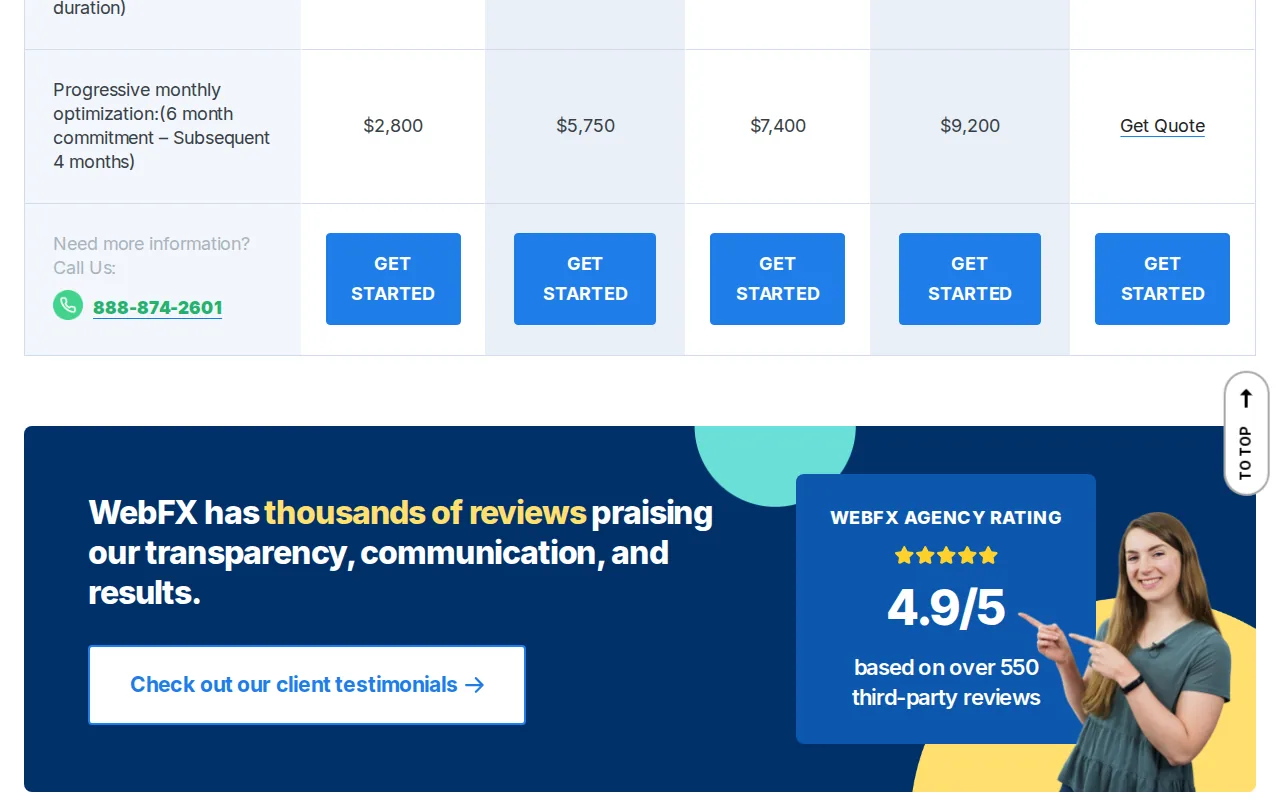Click the TO TOP arrow button
This screenshot has width=1280, height=800.
pos(1246,433)
